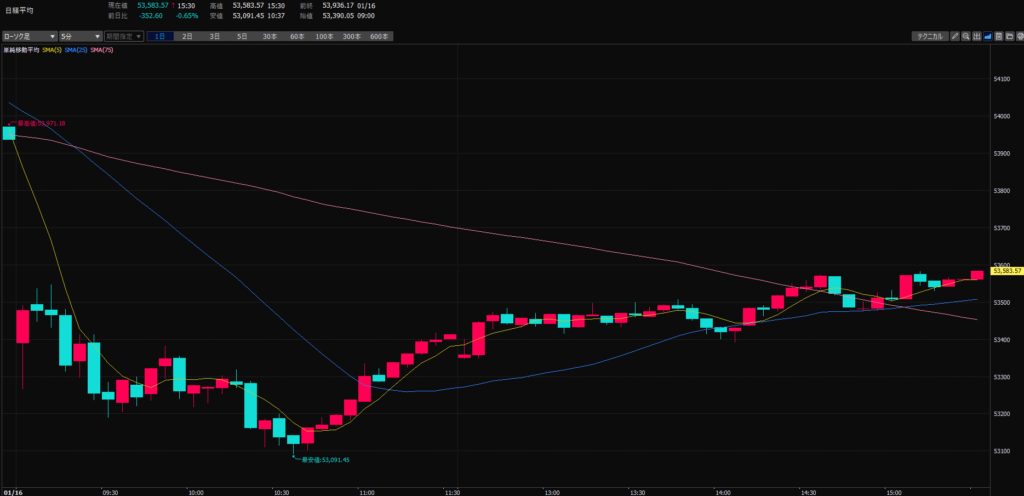The height and width of the screenshot is (496, 1024).
Task: Open the folder icon in chart toolbar
Action: click(x=1008, y=36)
